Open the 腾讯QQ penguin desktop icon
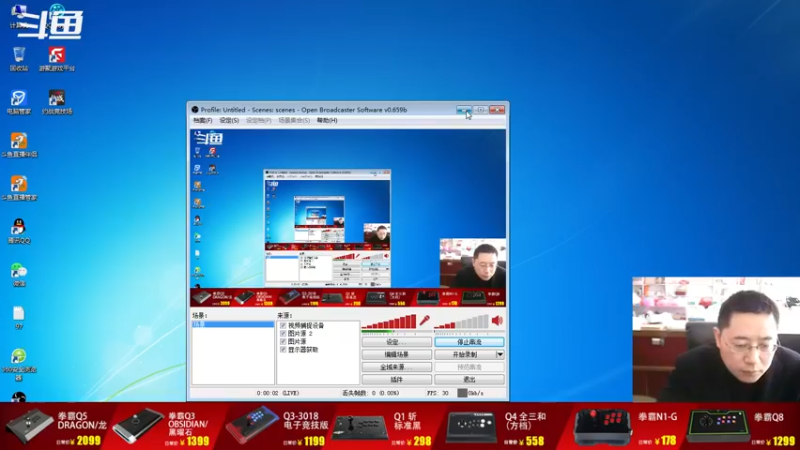 pos(19,231)
